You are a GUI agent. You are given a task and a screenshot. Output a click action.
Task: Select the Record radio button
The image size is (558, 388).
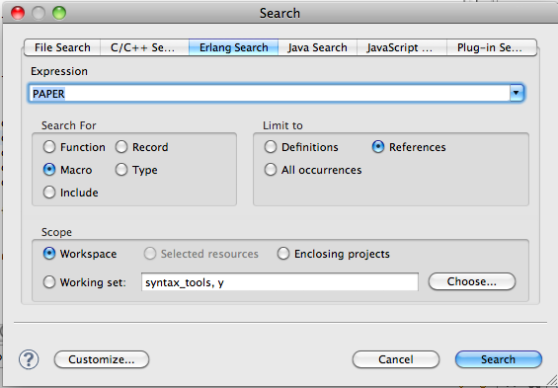[121, 147]
